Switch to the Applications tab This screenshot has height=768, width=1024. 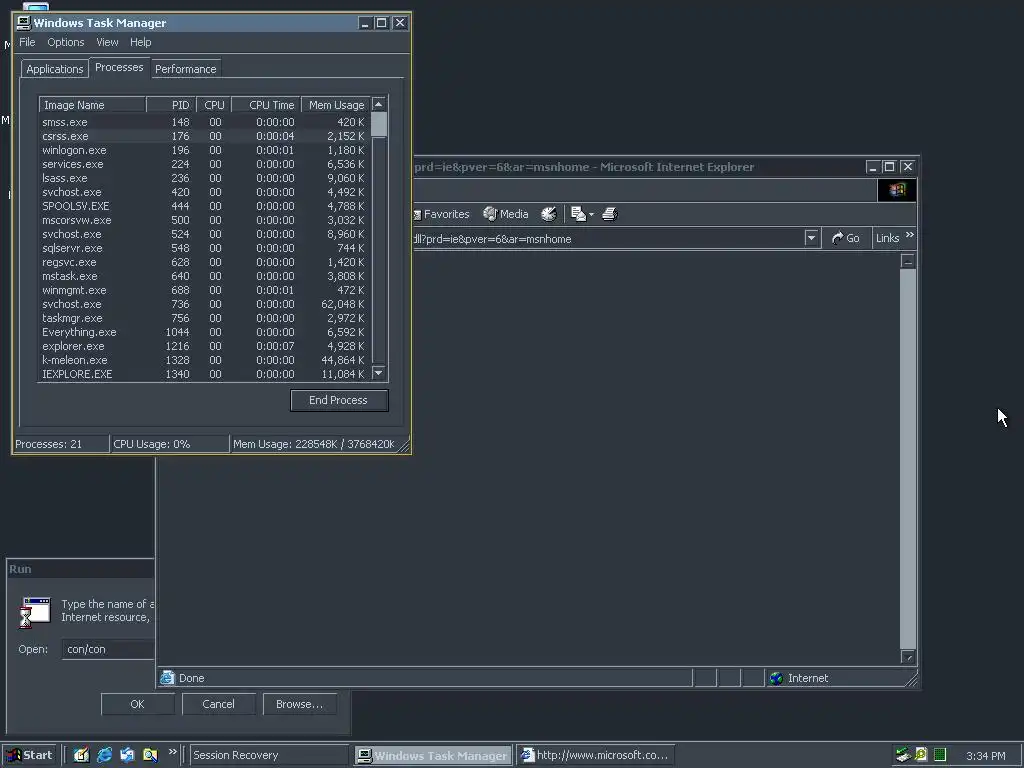click(55, 69)
